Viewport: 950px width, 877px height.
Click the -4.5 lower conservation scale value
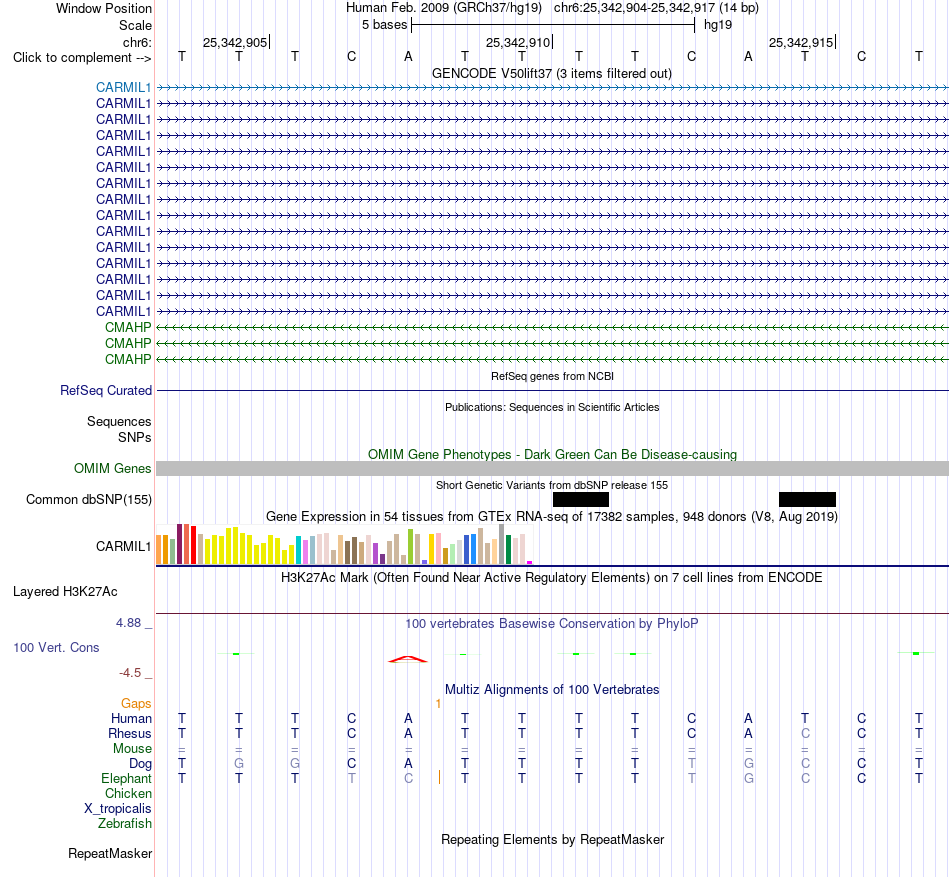point(130,673)
